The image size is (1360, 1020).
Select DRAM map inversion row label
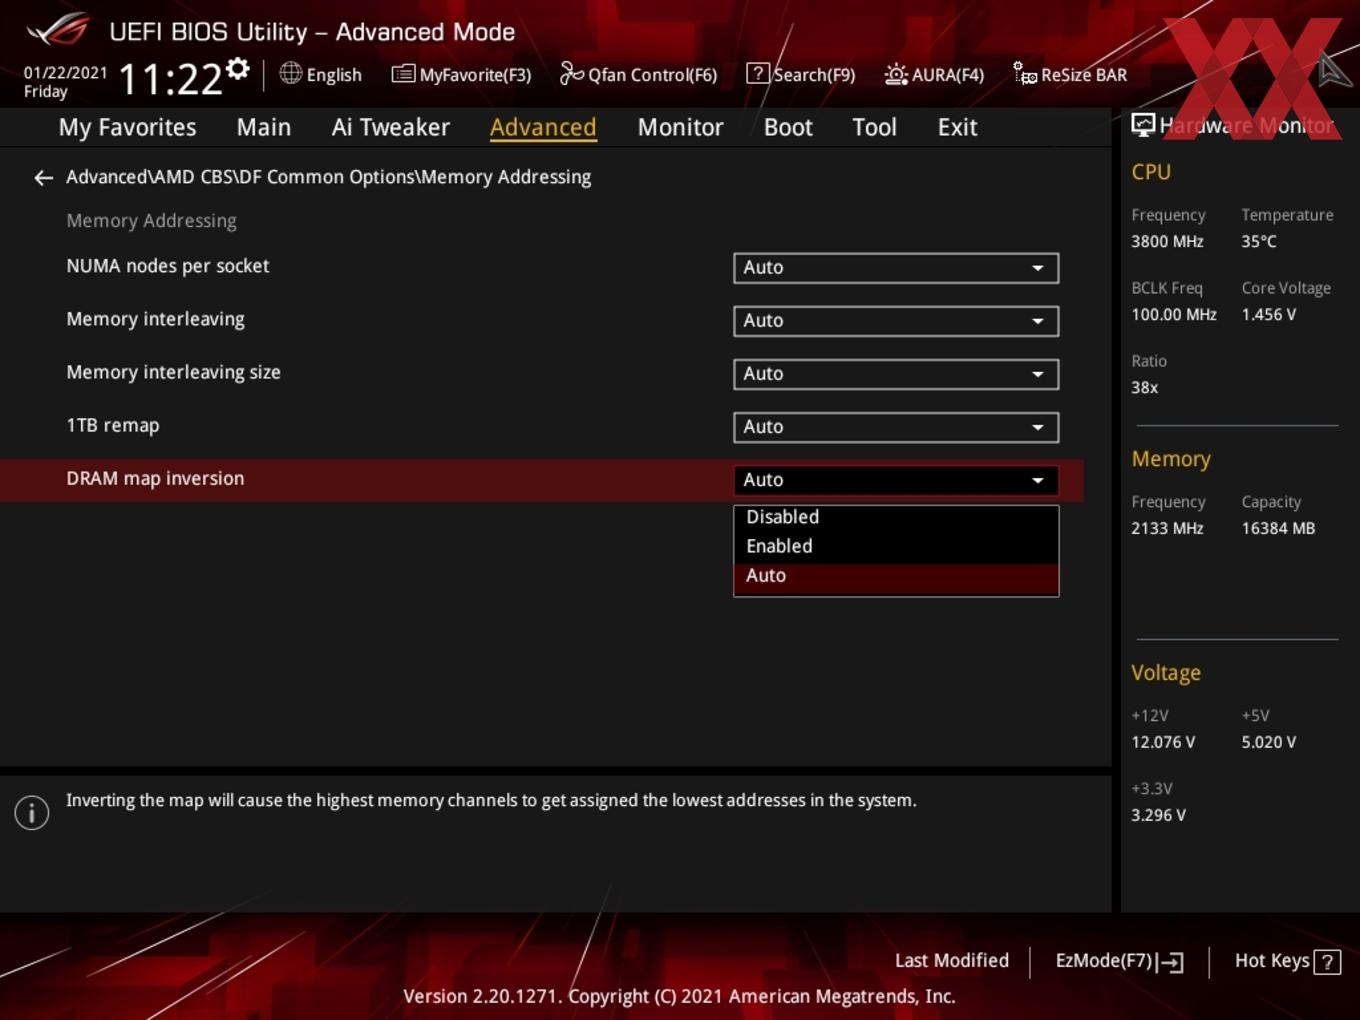coord(155,478)
